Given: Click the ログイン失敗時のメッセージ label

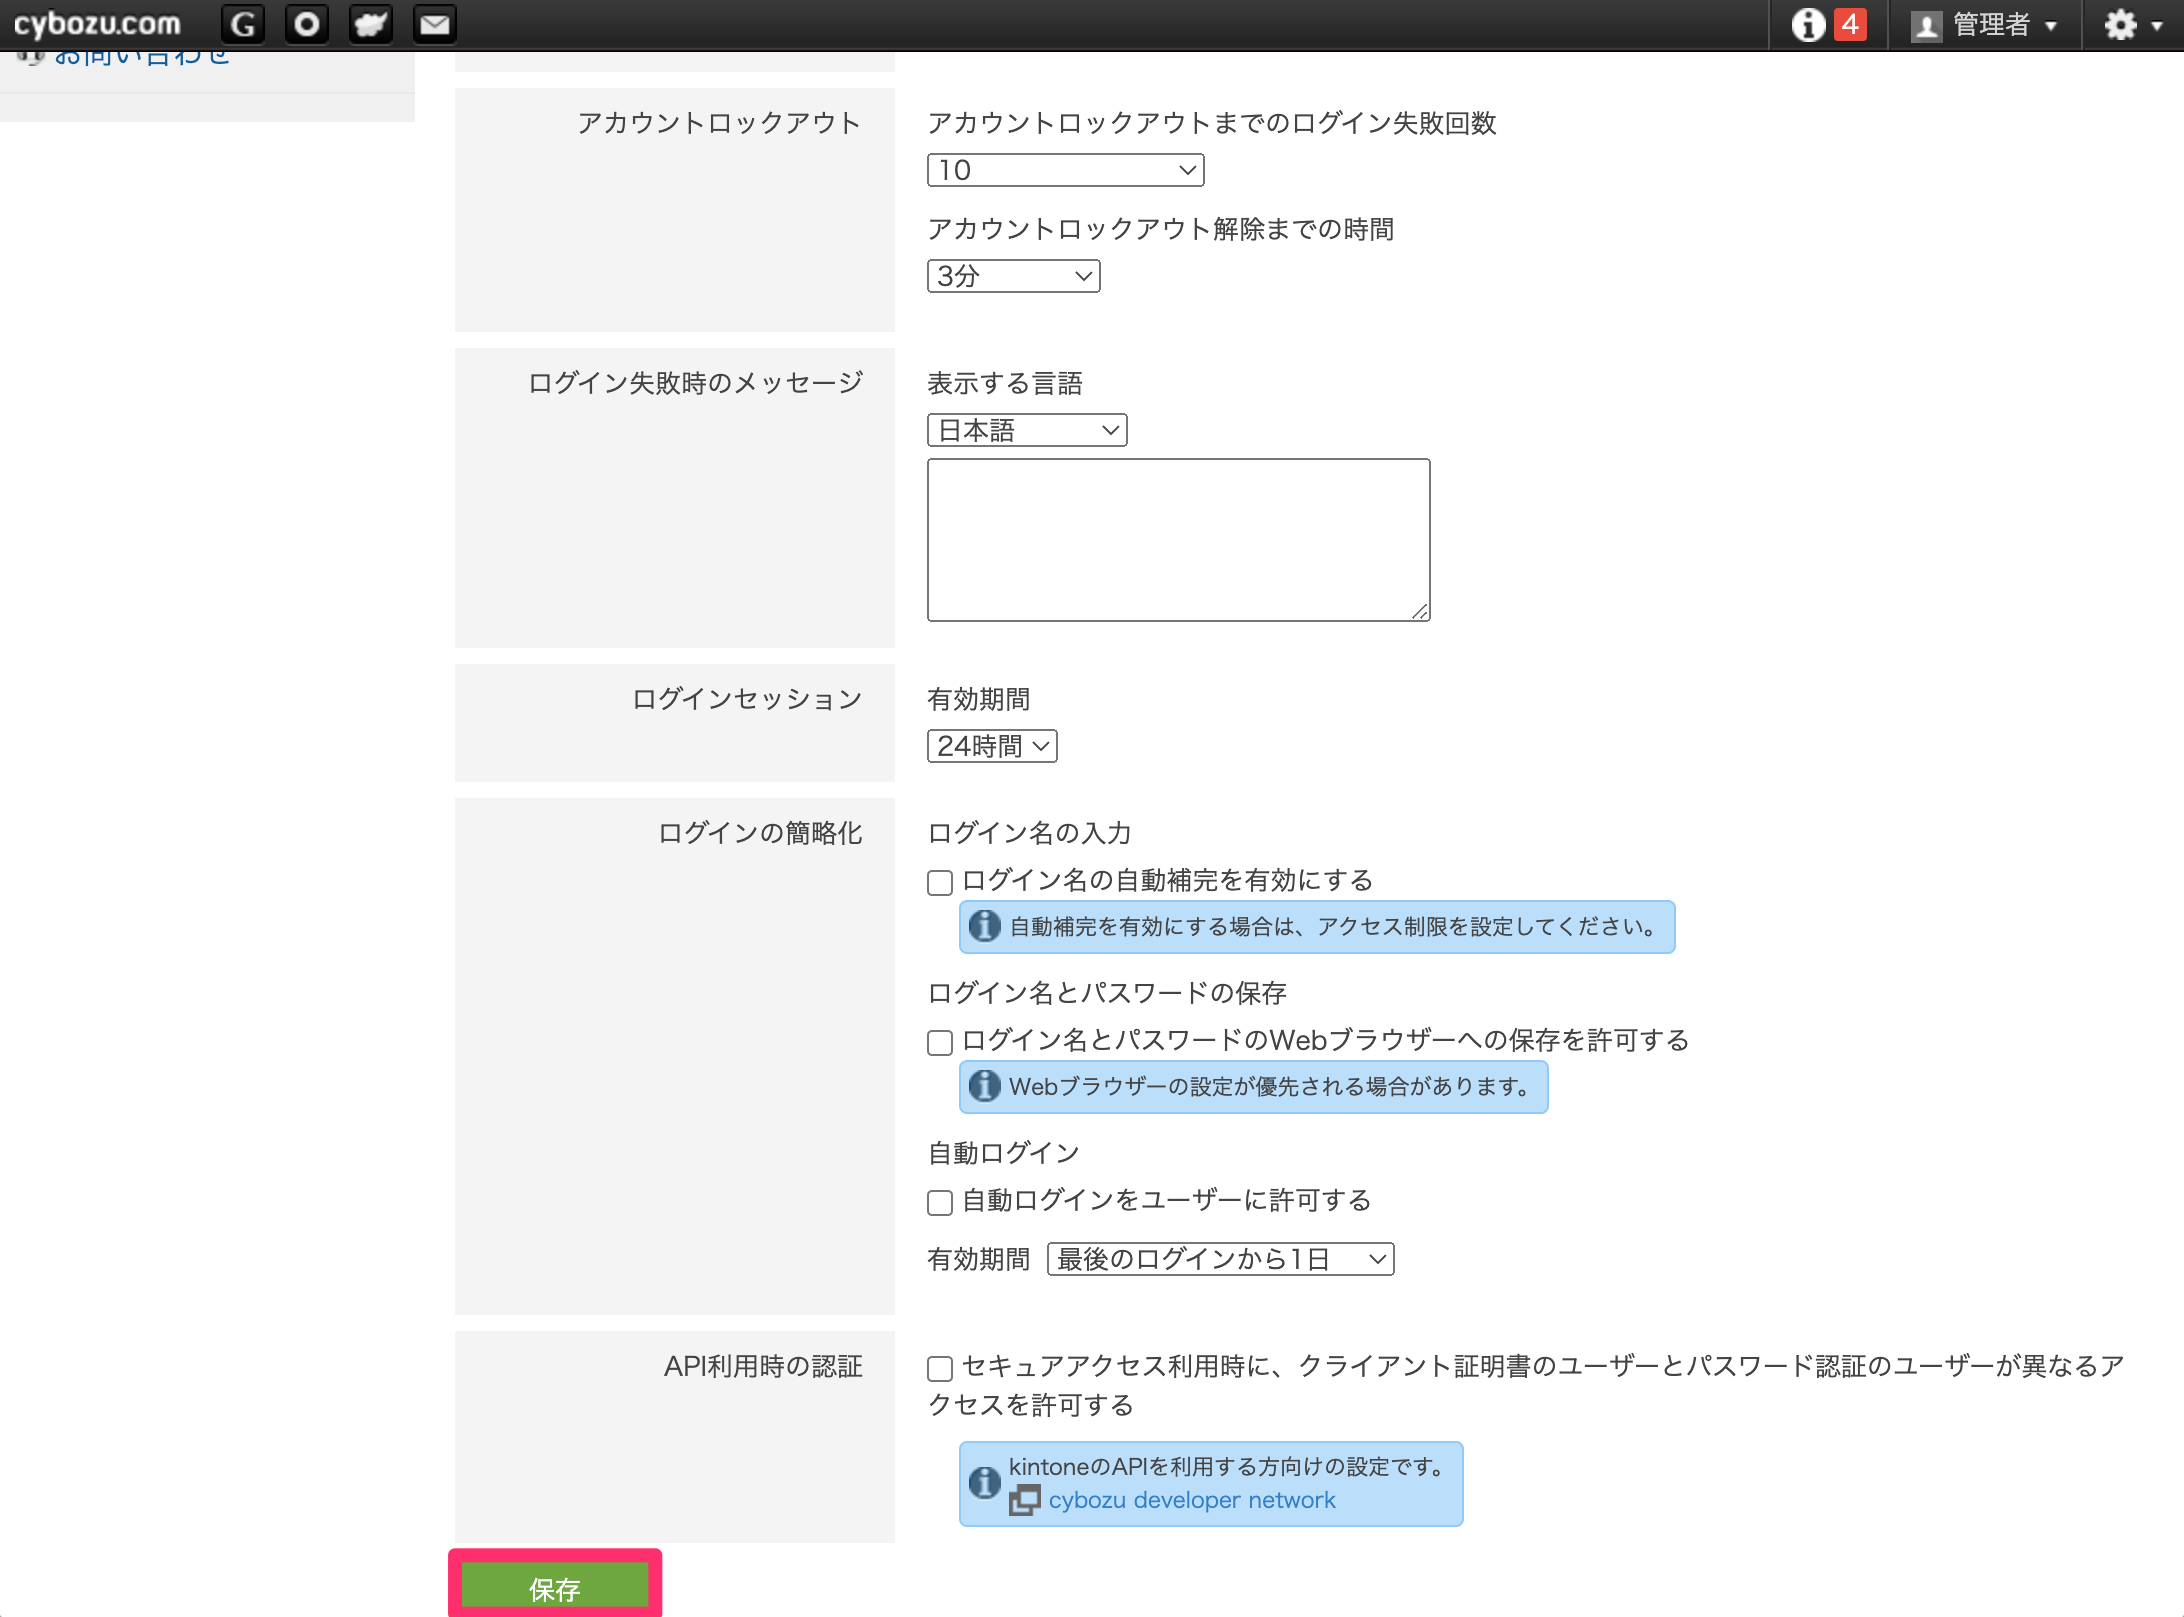Looking at the screenshot, I should point(695,383).
